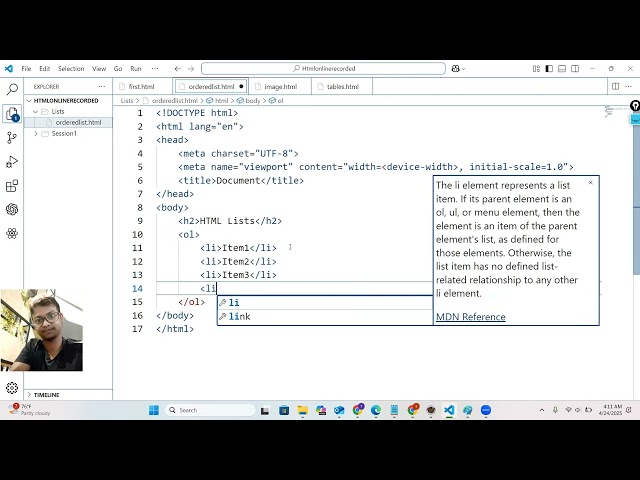Toggle the bottom Panel visibility
640x480 pixels.
point(562,69)
